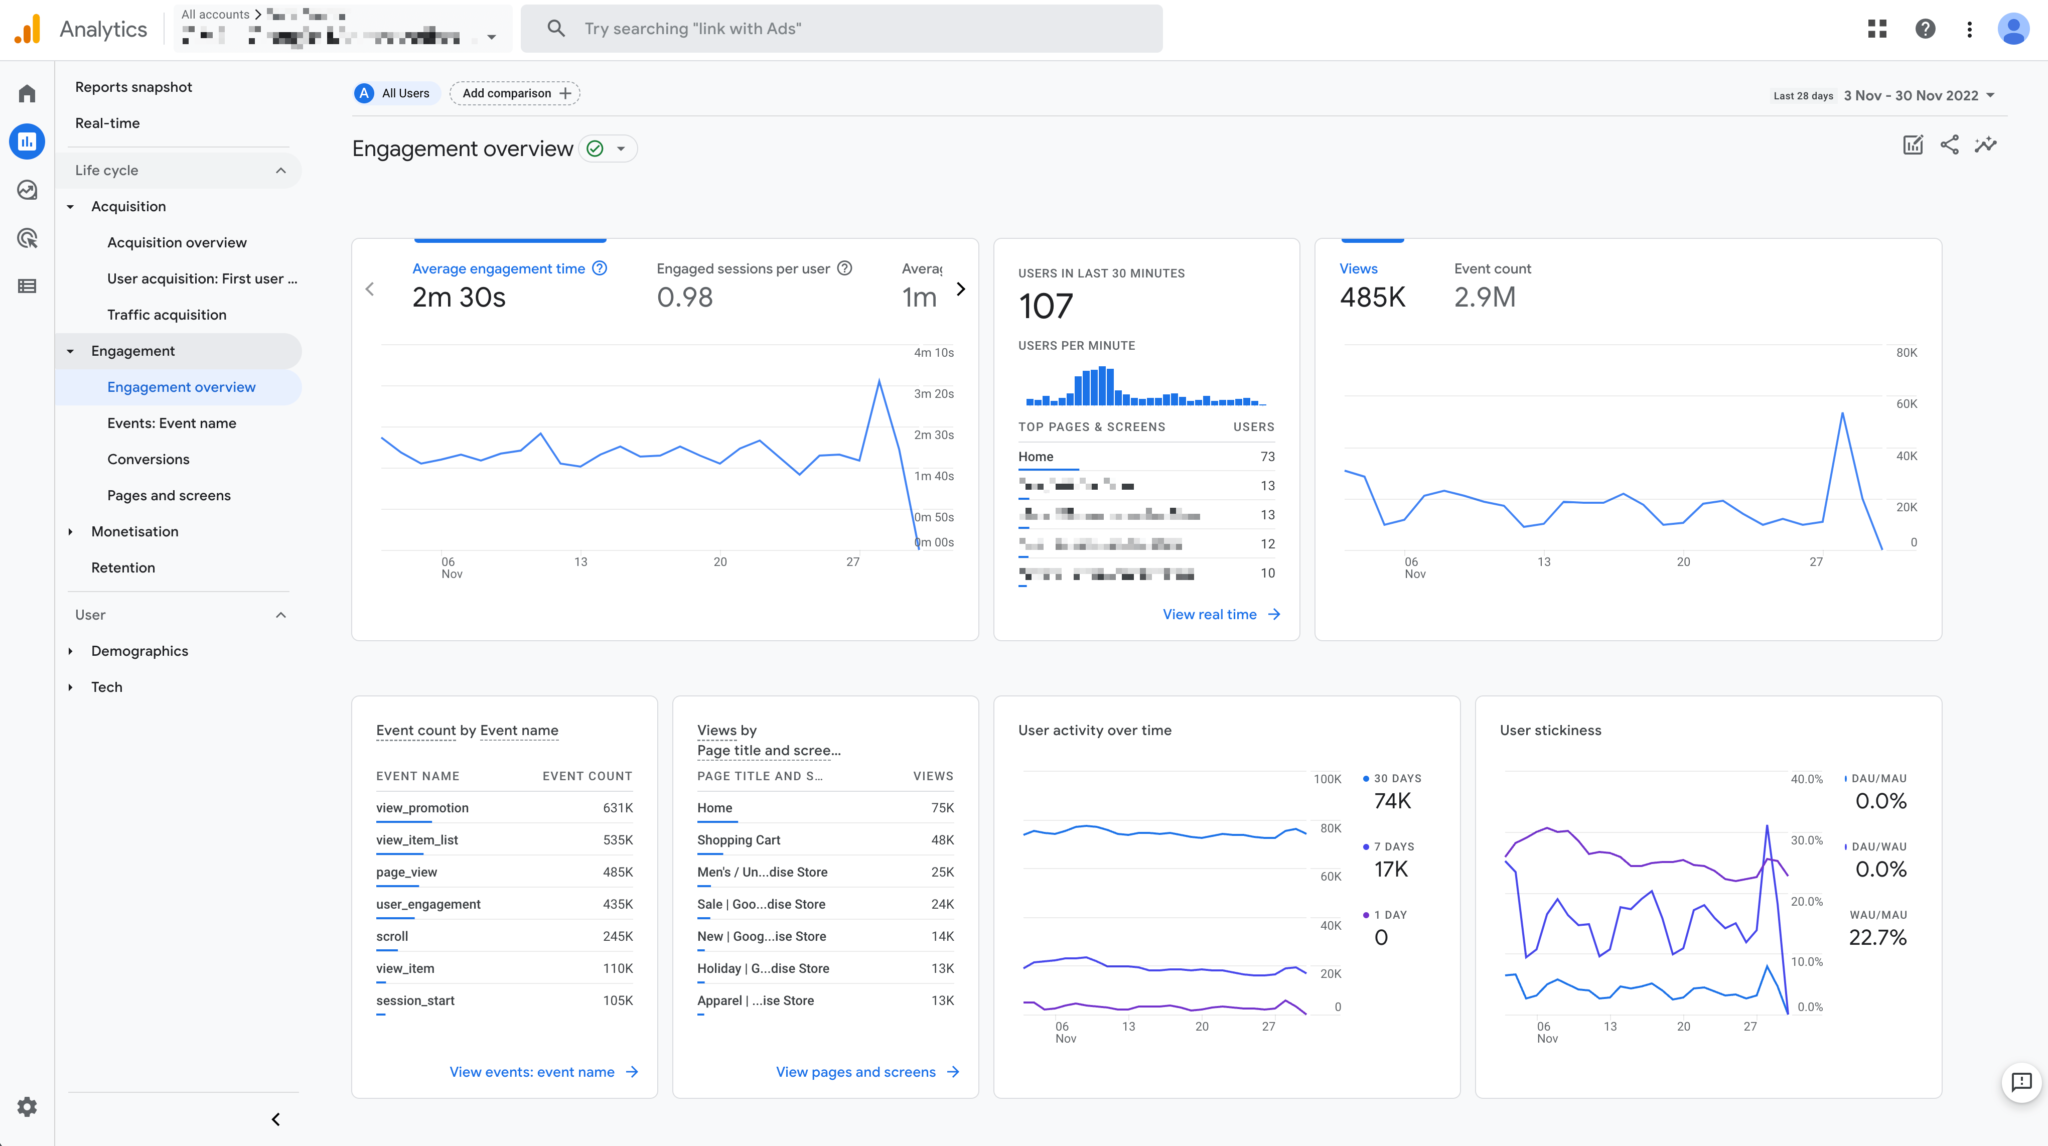Collapse the Life cycle section
The width and height of the screenshot is (2048, 1146).
(281, 170)
